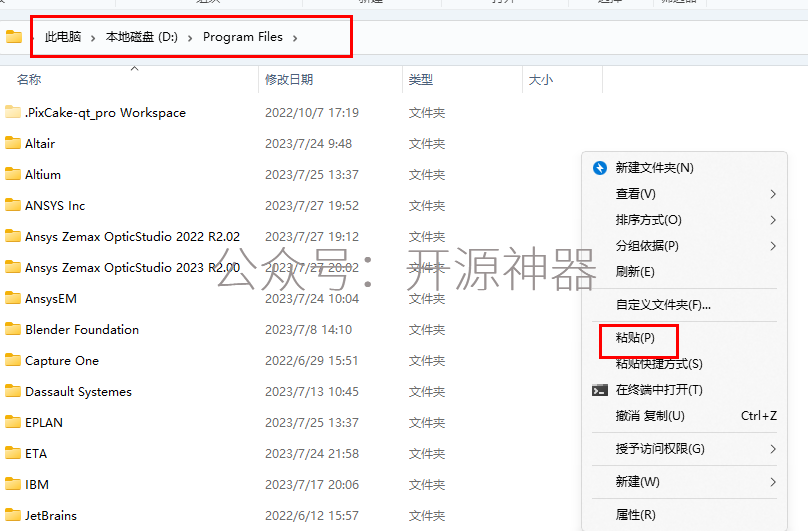Click the Capture One folder icon

13,360
